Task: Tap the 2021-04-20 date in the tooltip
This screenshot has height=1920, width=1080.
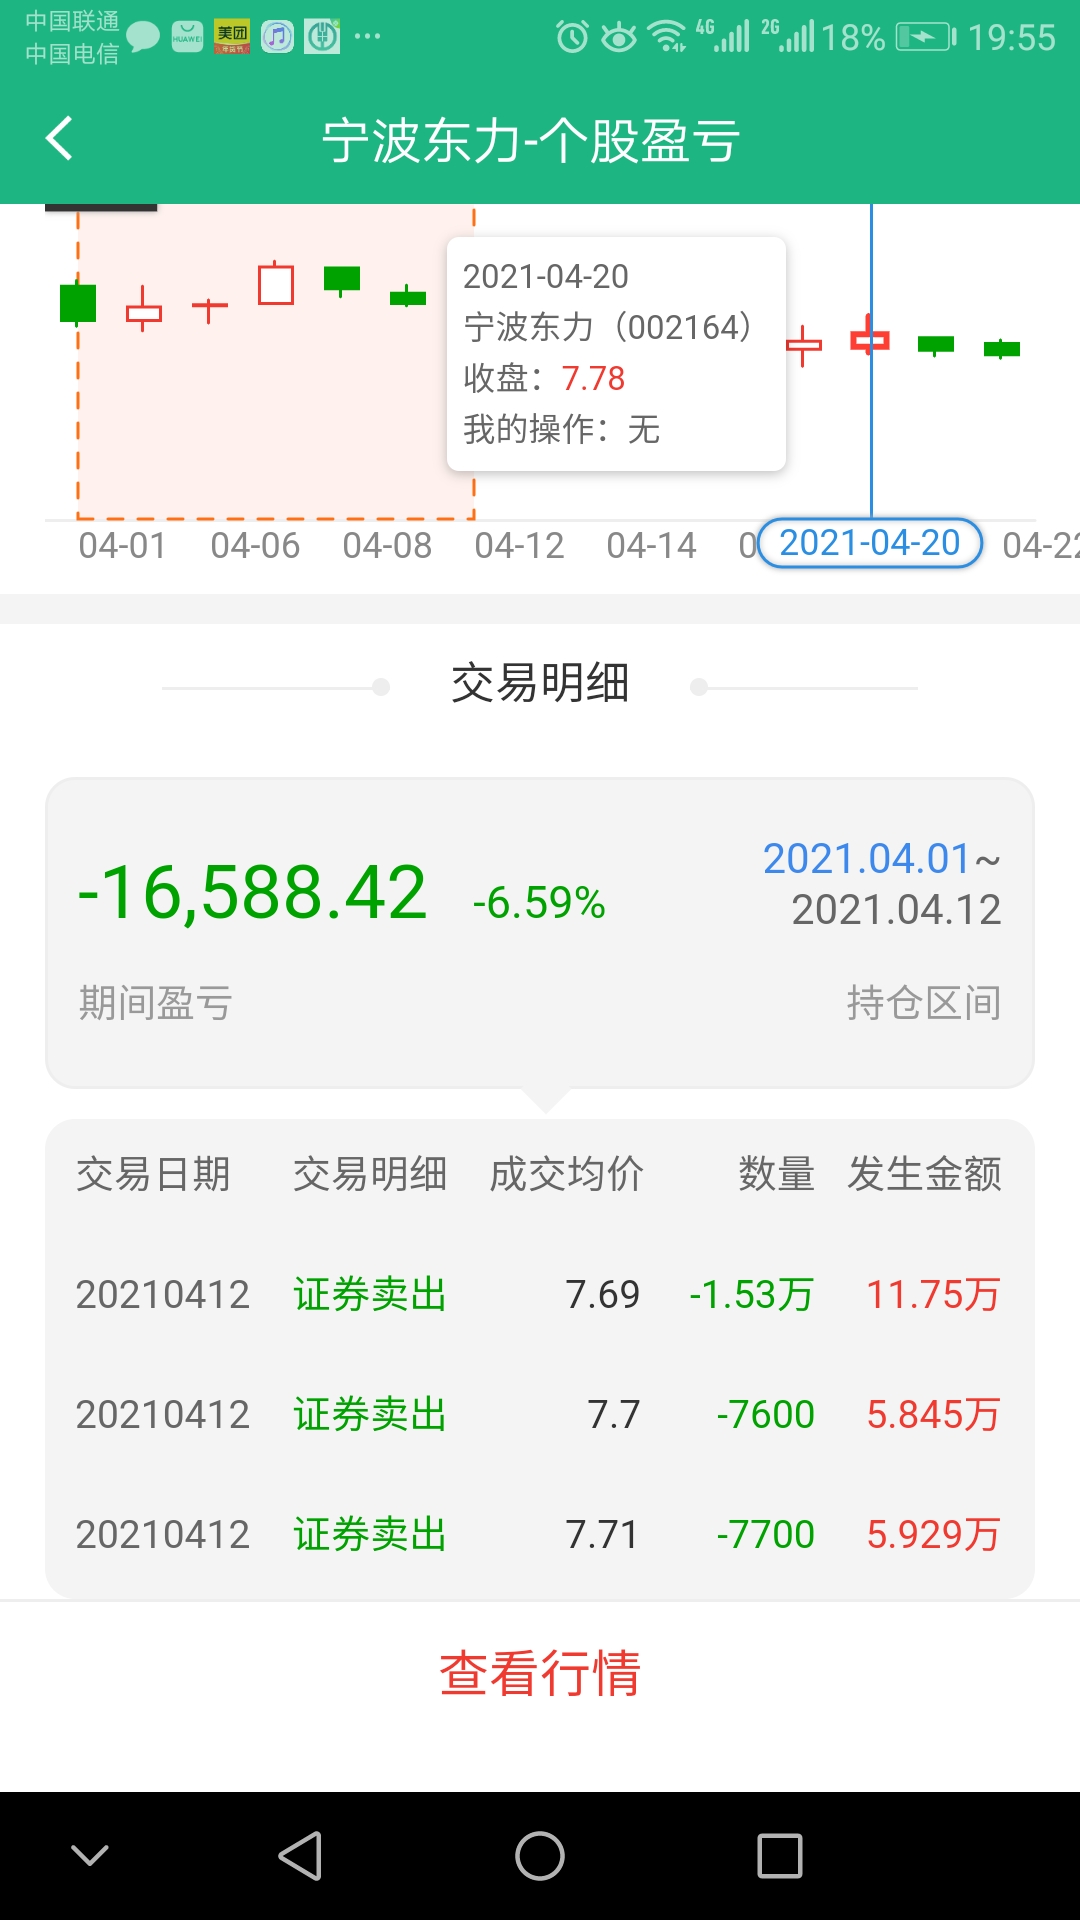Action: (546, 276)
